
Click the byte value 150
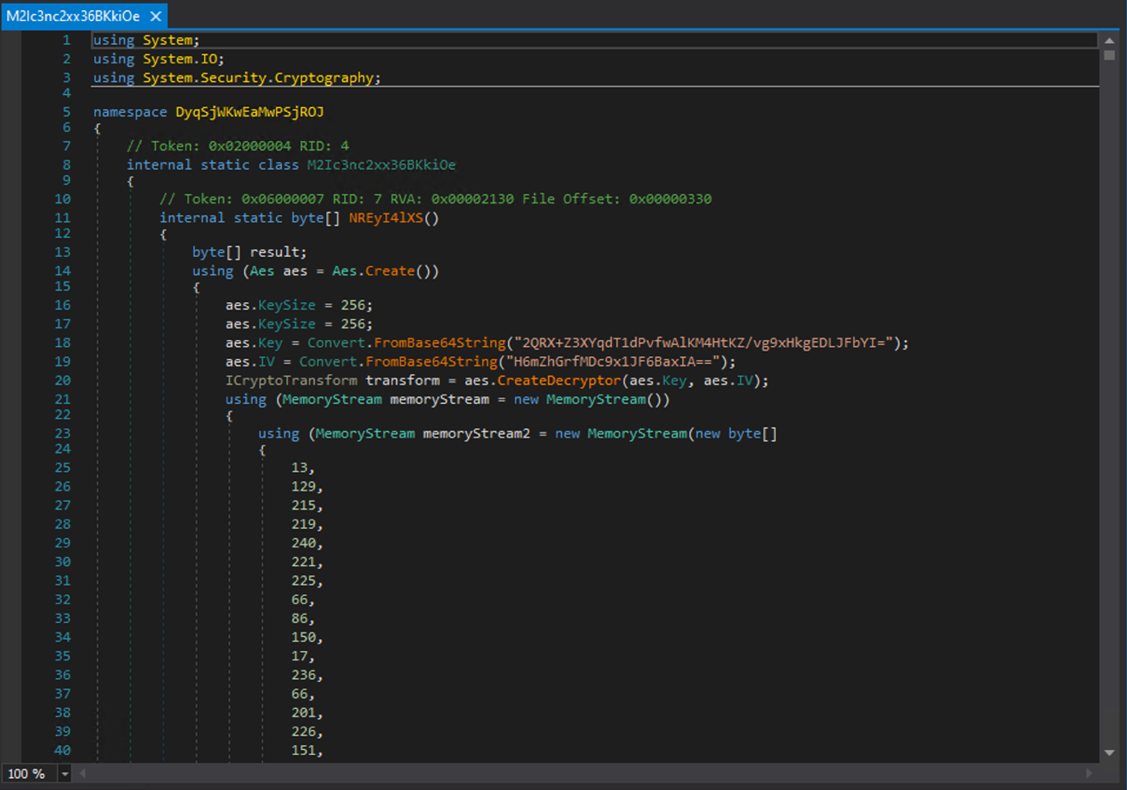click(303, 637)
